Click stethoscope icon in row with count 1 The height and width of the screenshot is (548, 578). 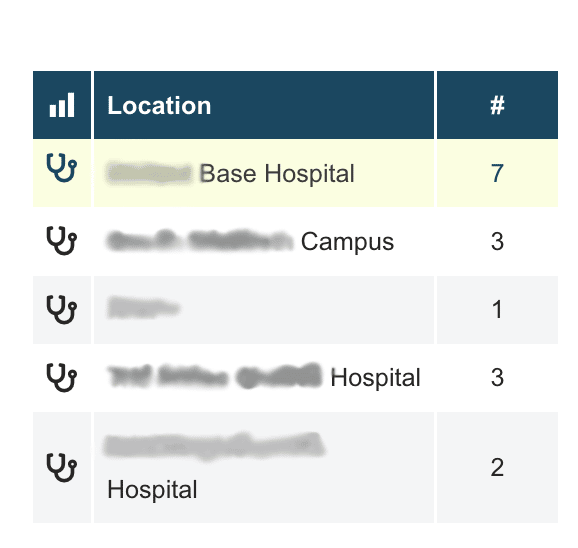click(62, 310)
